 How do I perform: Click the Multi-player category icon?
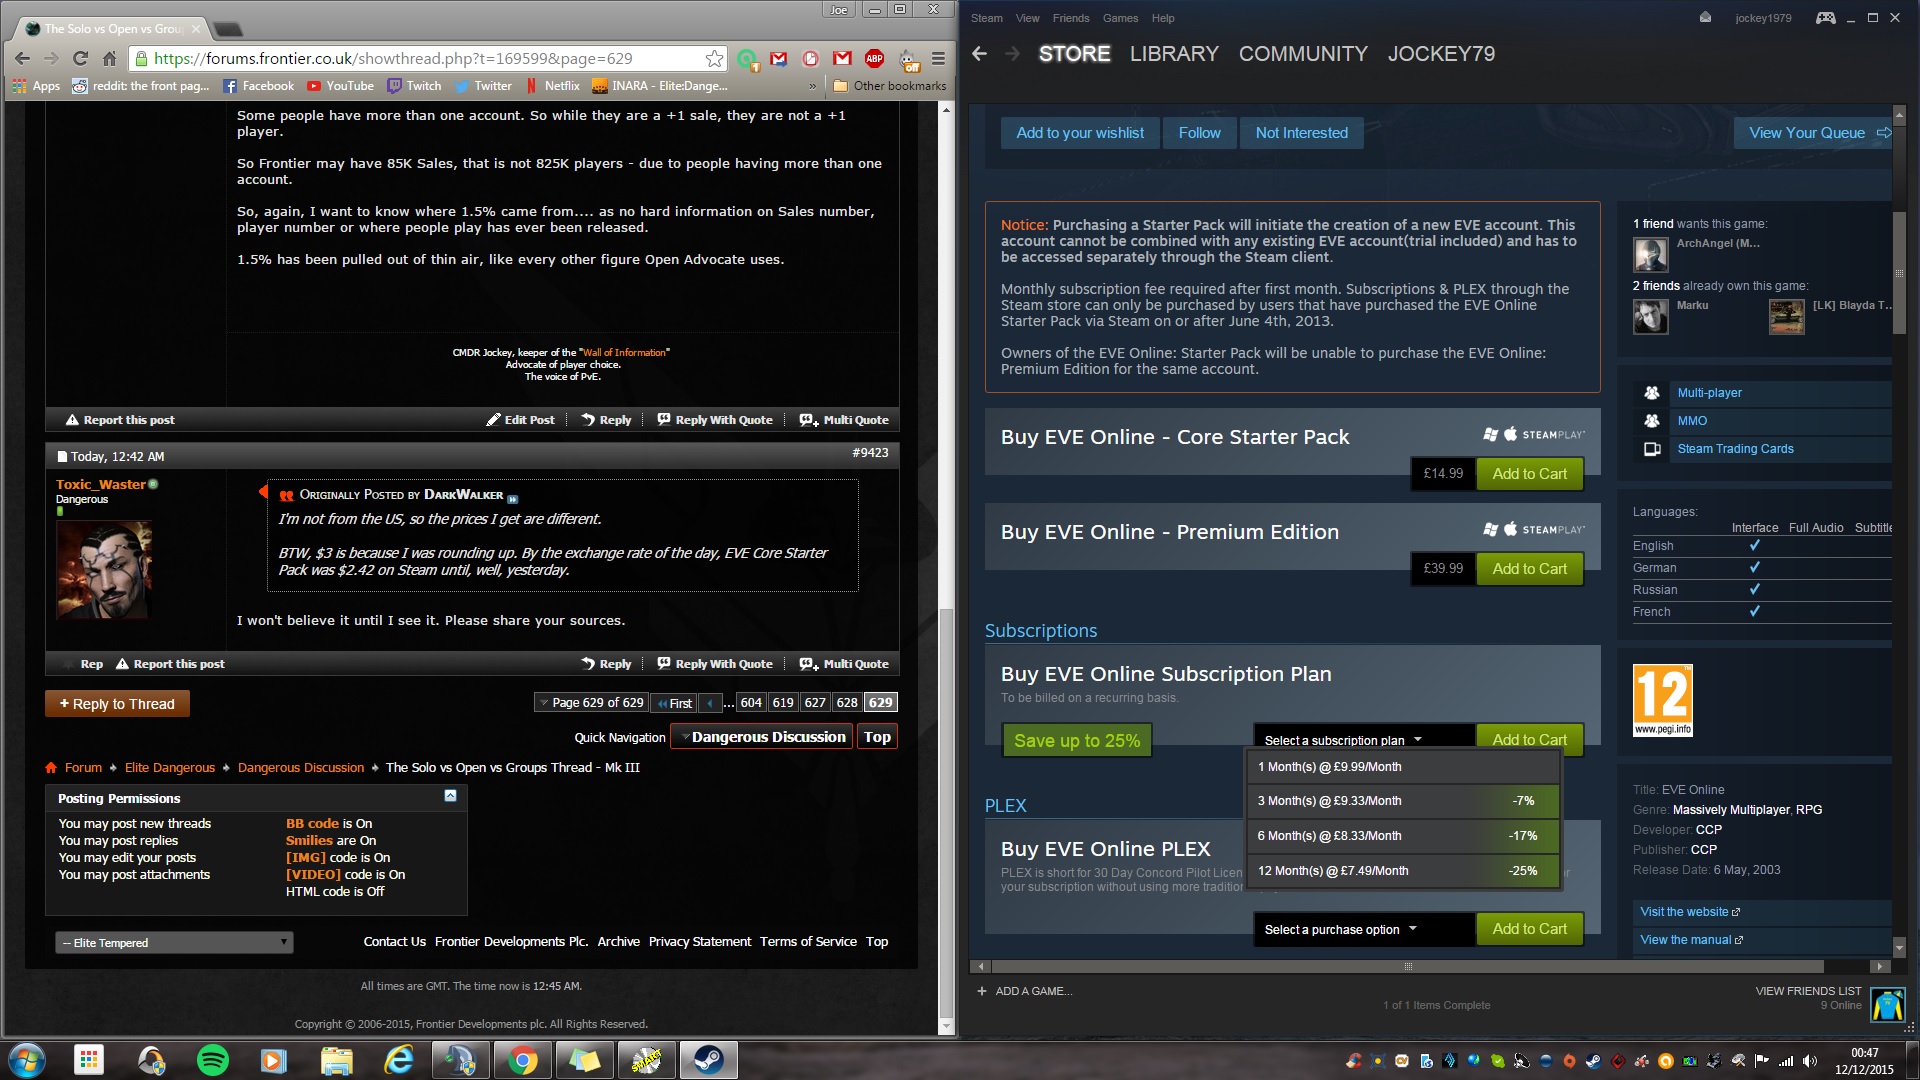[x=1652, y=393]
